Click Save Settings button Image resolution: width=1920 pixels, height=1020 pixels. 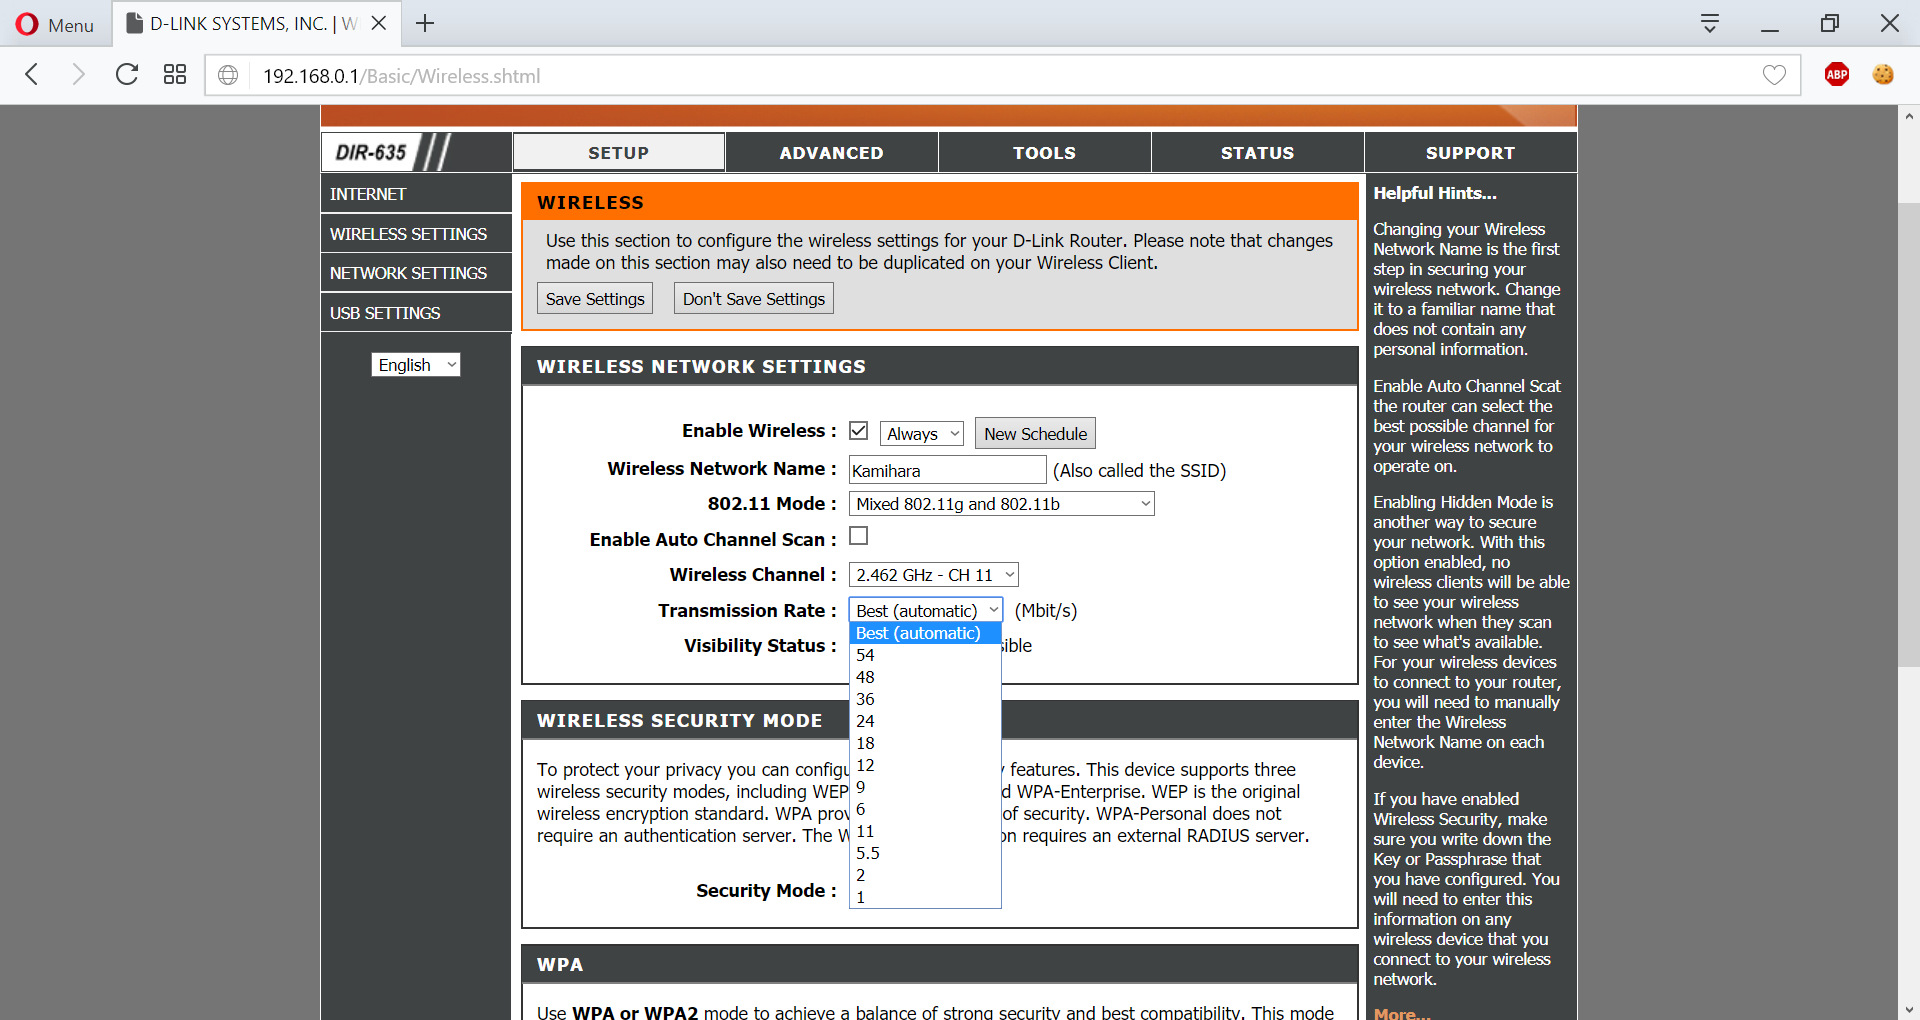(595, 299)
